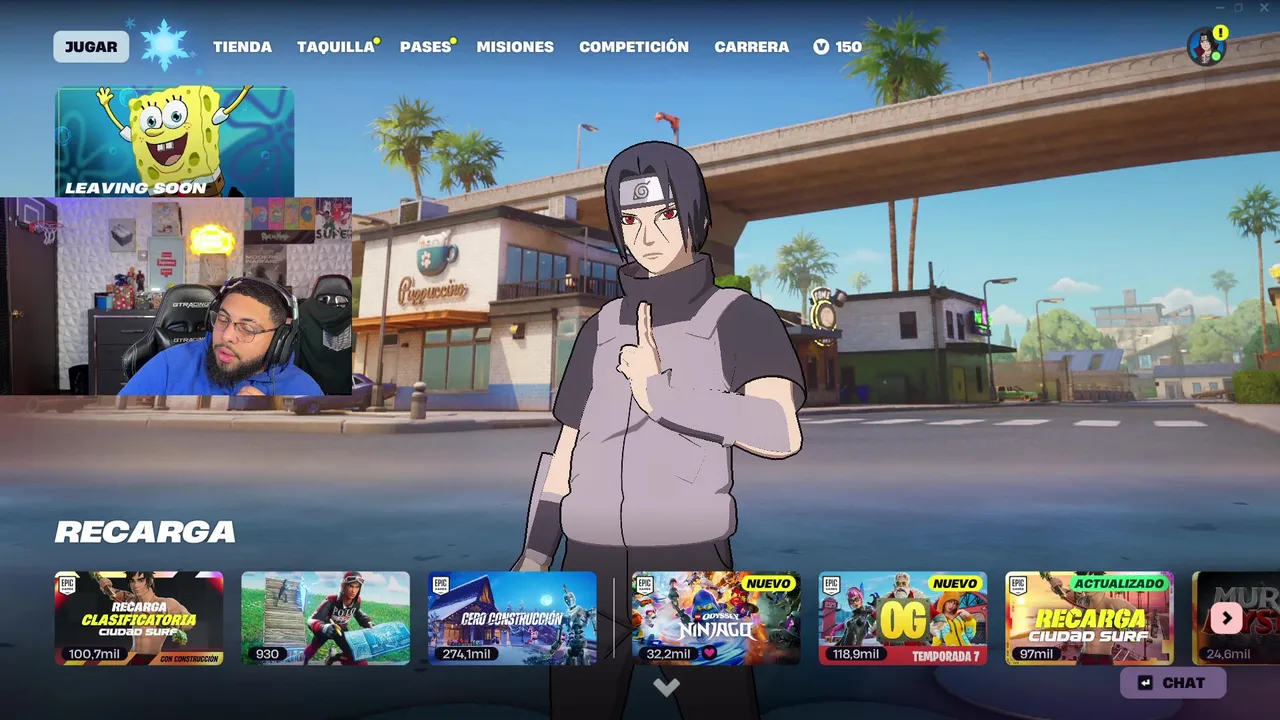
Task: Select the Cero Construcción game mode card
Action: click(x=512, y=618)
